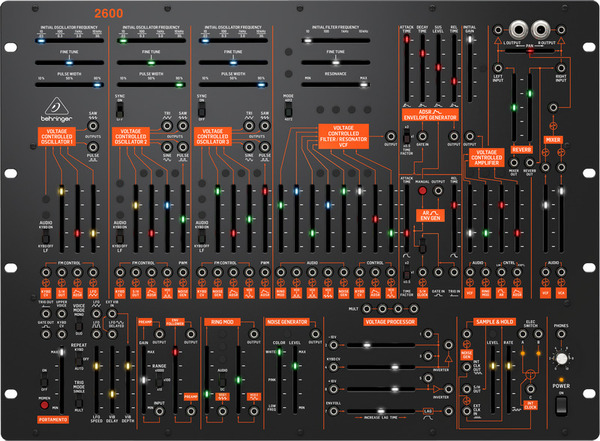Click the red Manual gate button

click(422, 190)
